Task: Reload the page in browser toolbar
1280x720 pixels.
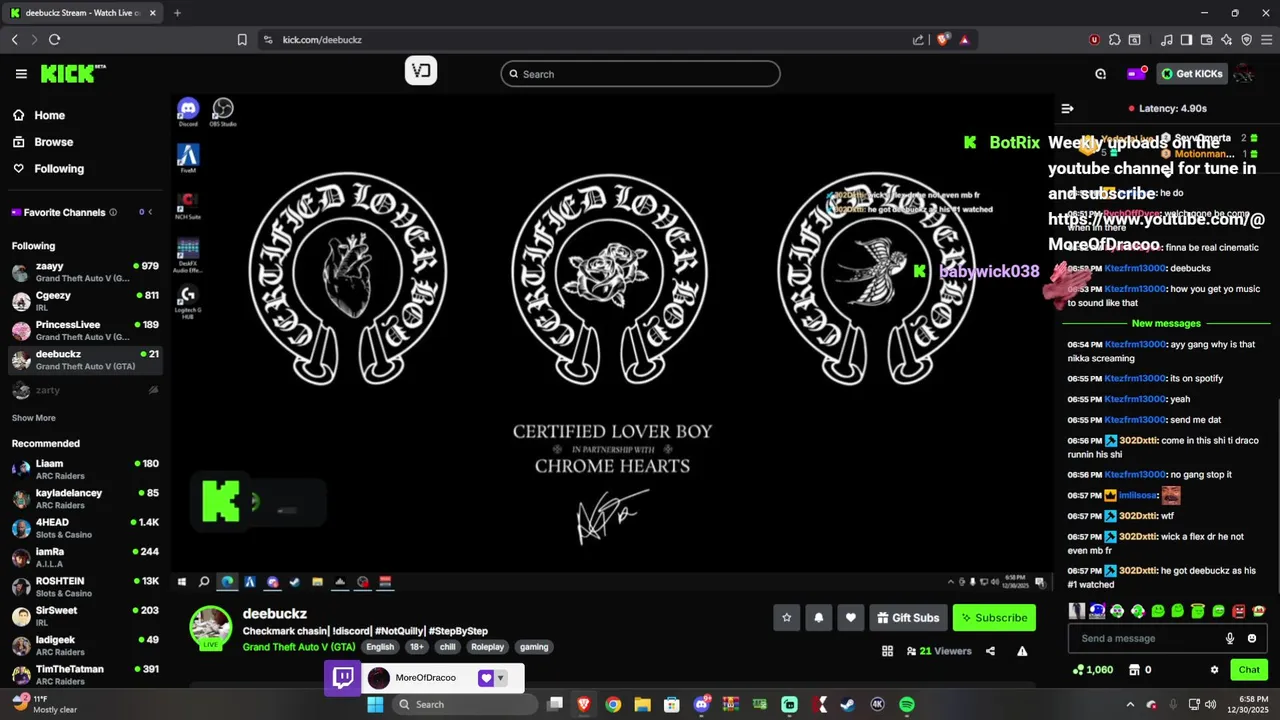Action: click(54, 40)
